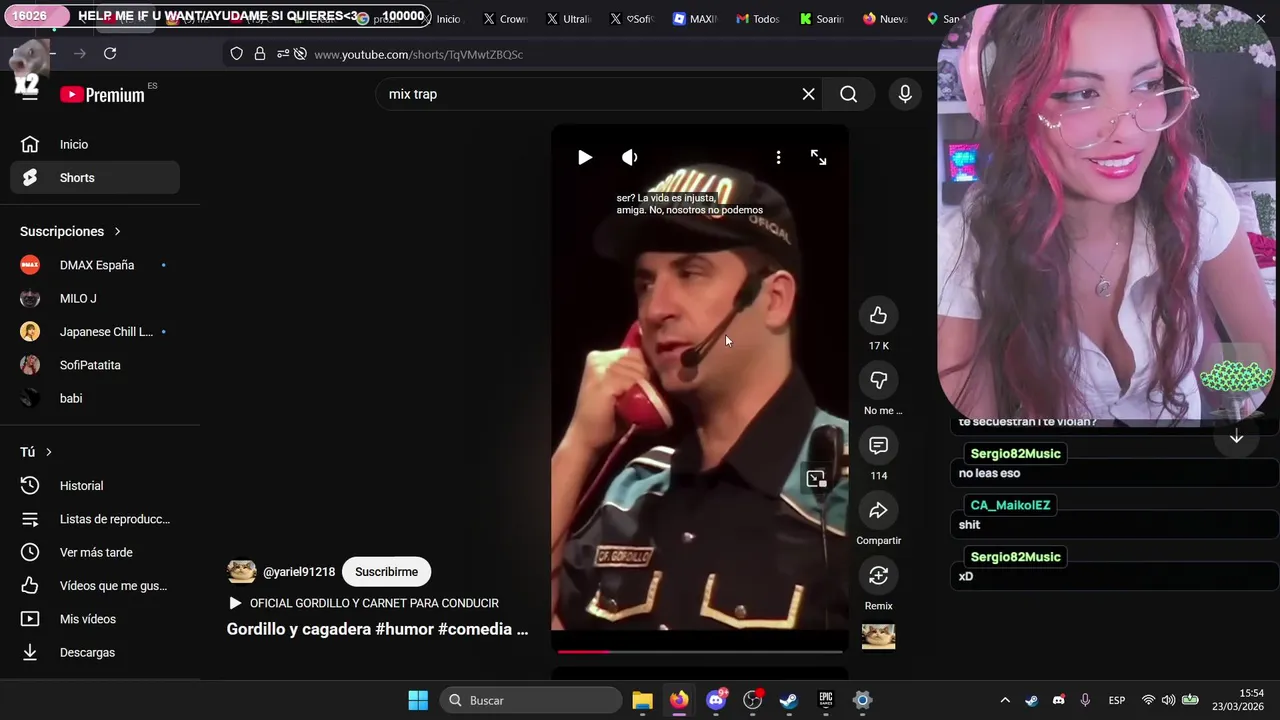The width and height of the screenshot is (1280, 720).
Task: Expand the Tú section
Action: coord(36,452)
